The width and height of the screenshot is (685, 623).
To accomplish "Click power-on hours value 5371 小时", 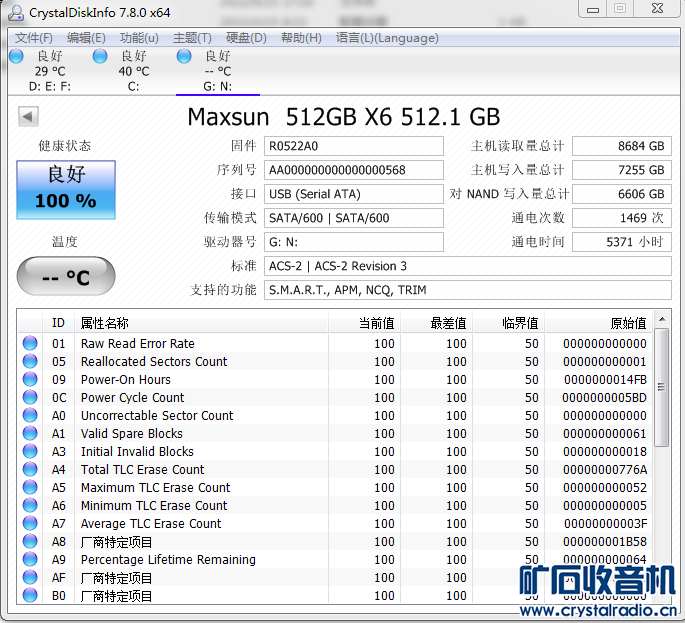I will [x=622, y=242].
